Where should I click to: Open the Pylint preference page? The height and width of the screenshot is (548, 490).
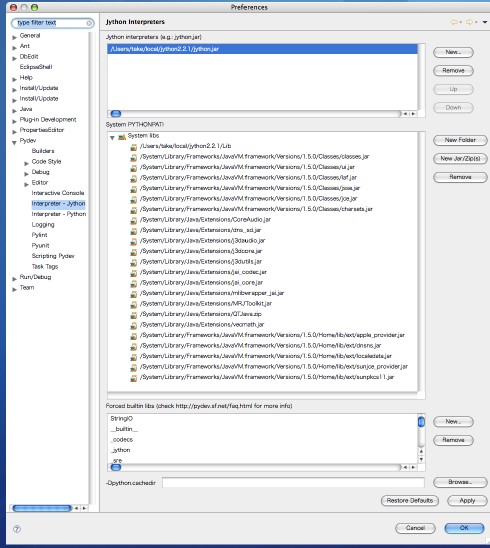point(39,235)
